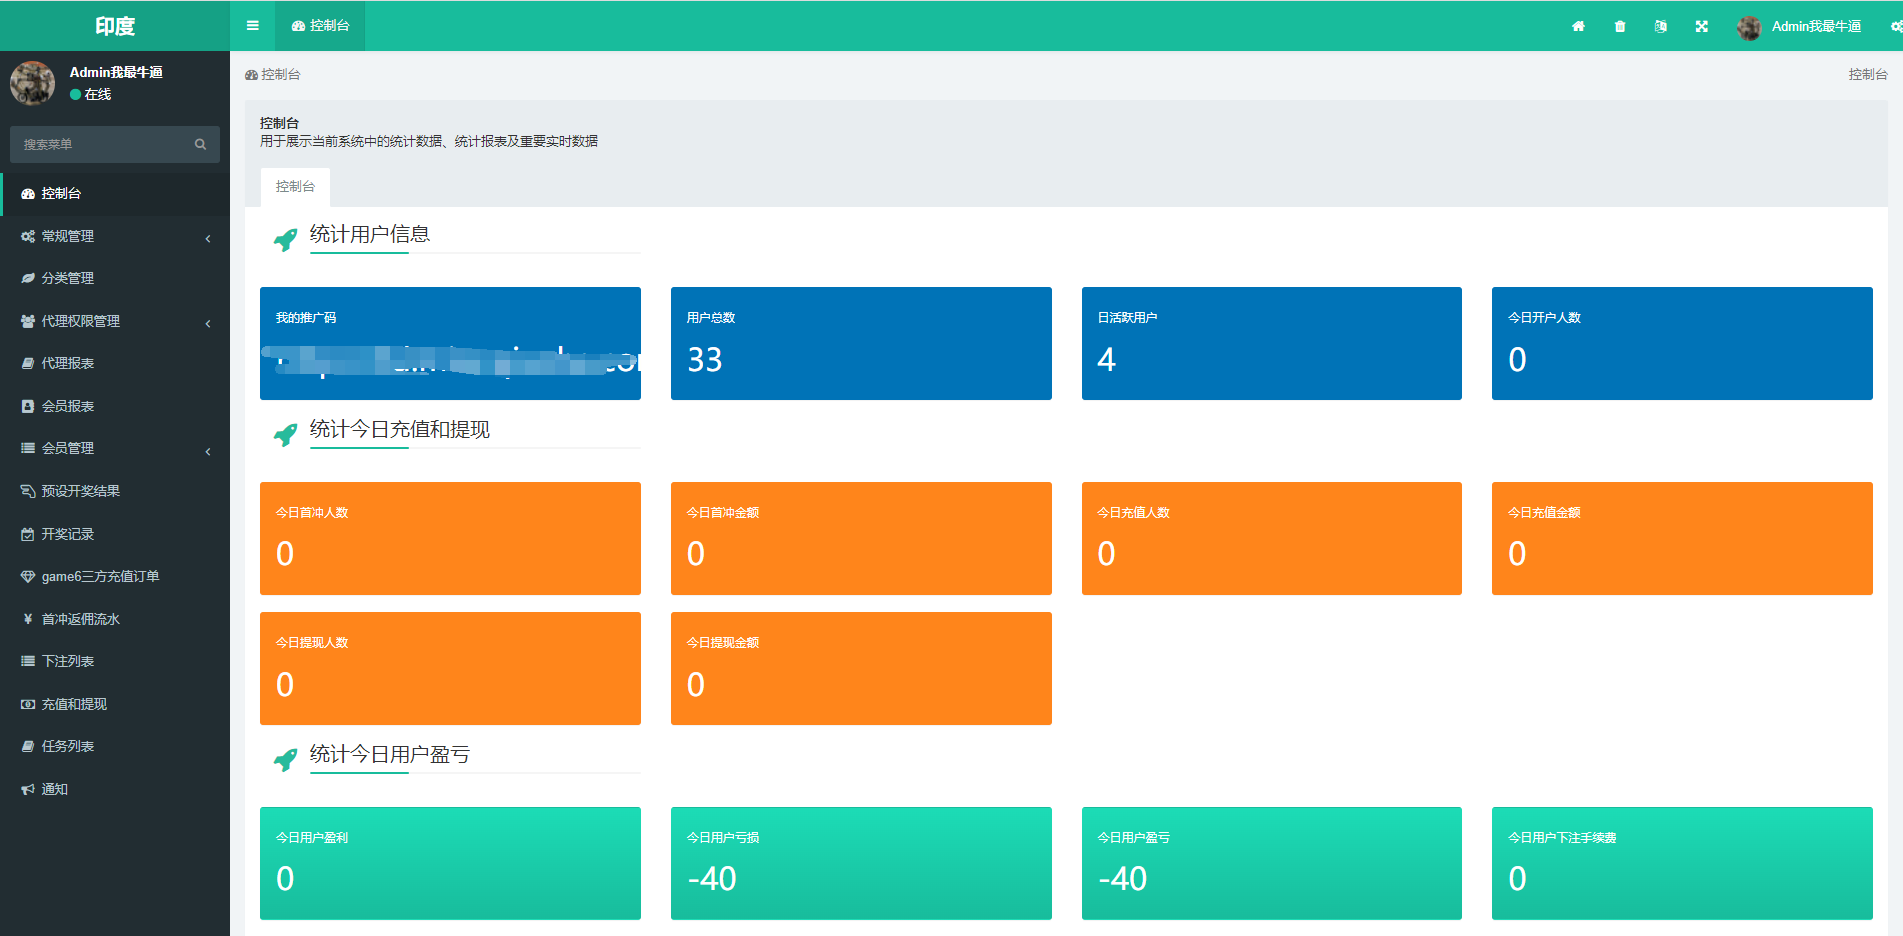The image size is (1903, 936).
Task: Click the search magnifier in menu search
Action: (x=200, y=144)
